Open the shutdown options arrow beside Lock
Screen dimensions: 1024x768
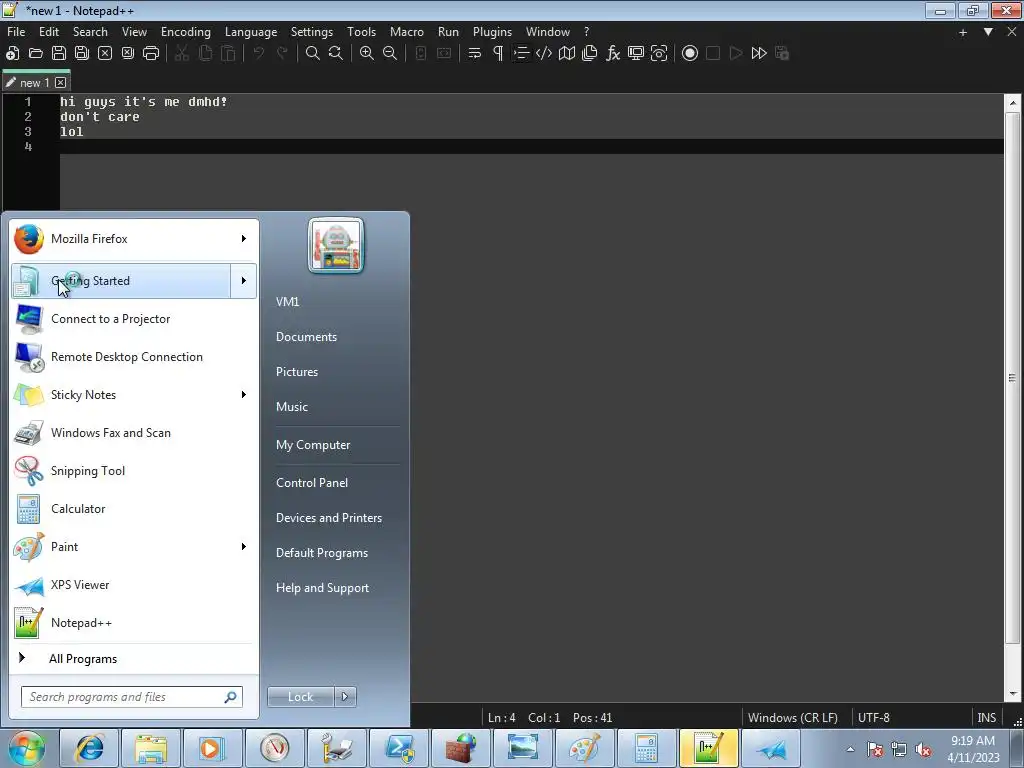pos(345,697)
